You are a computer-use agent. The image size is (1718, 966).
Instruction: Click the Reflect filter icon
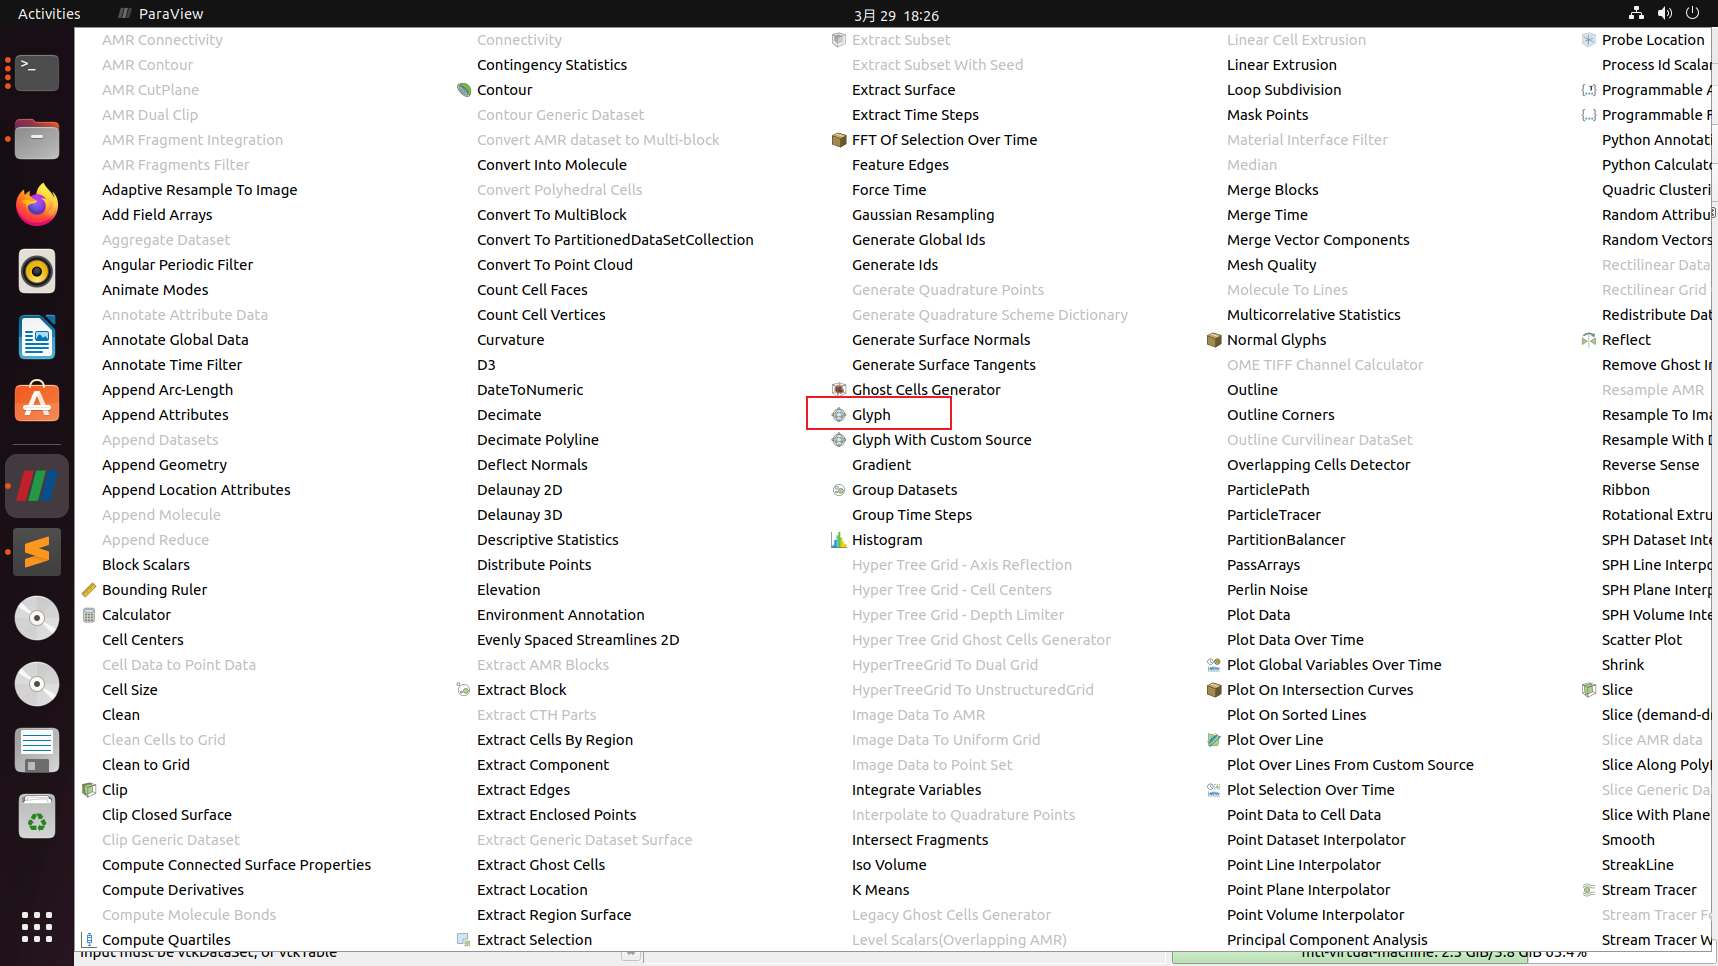[1589, 340]
